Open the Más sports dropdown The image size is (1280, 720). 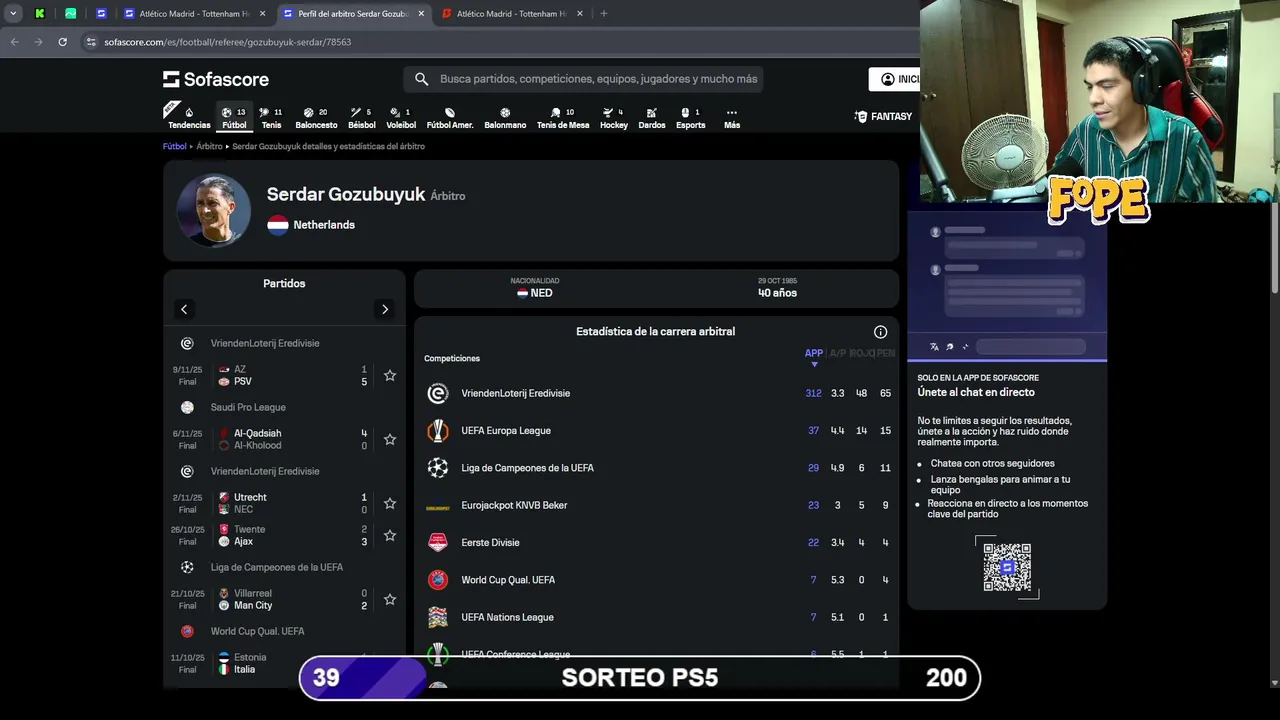(732, 118)
